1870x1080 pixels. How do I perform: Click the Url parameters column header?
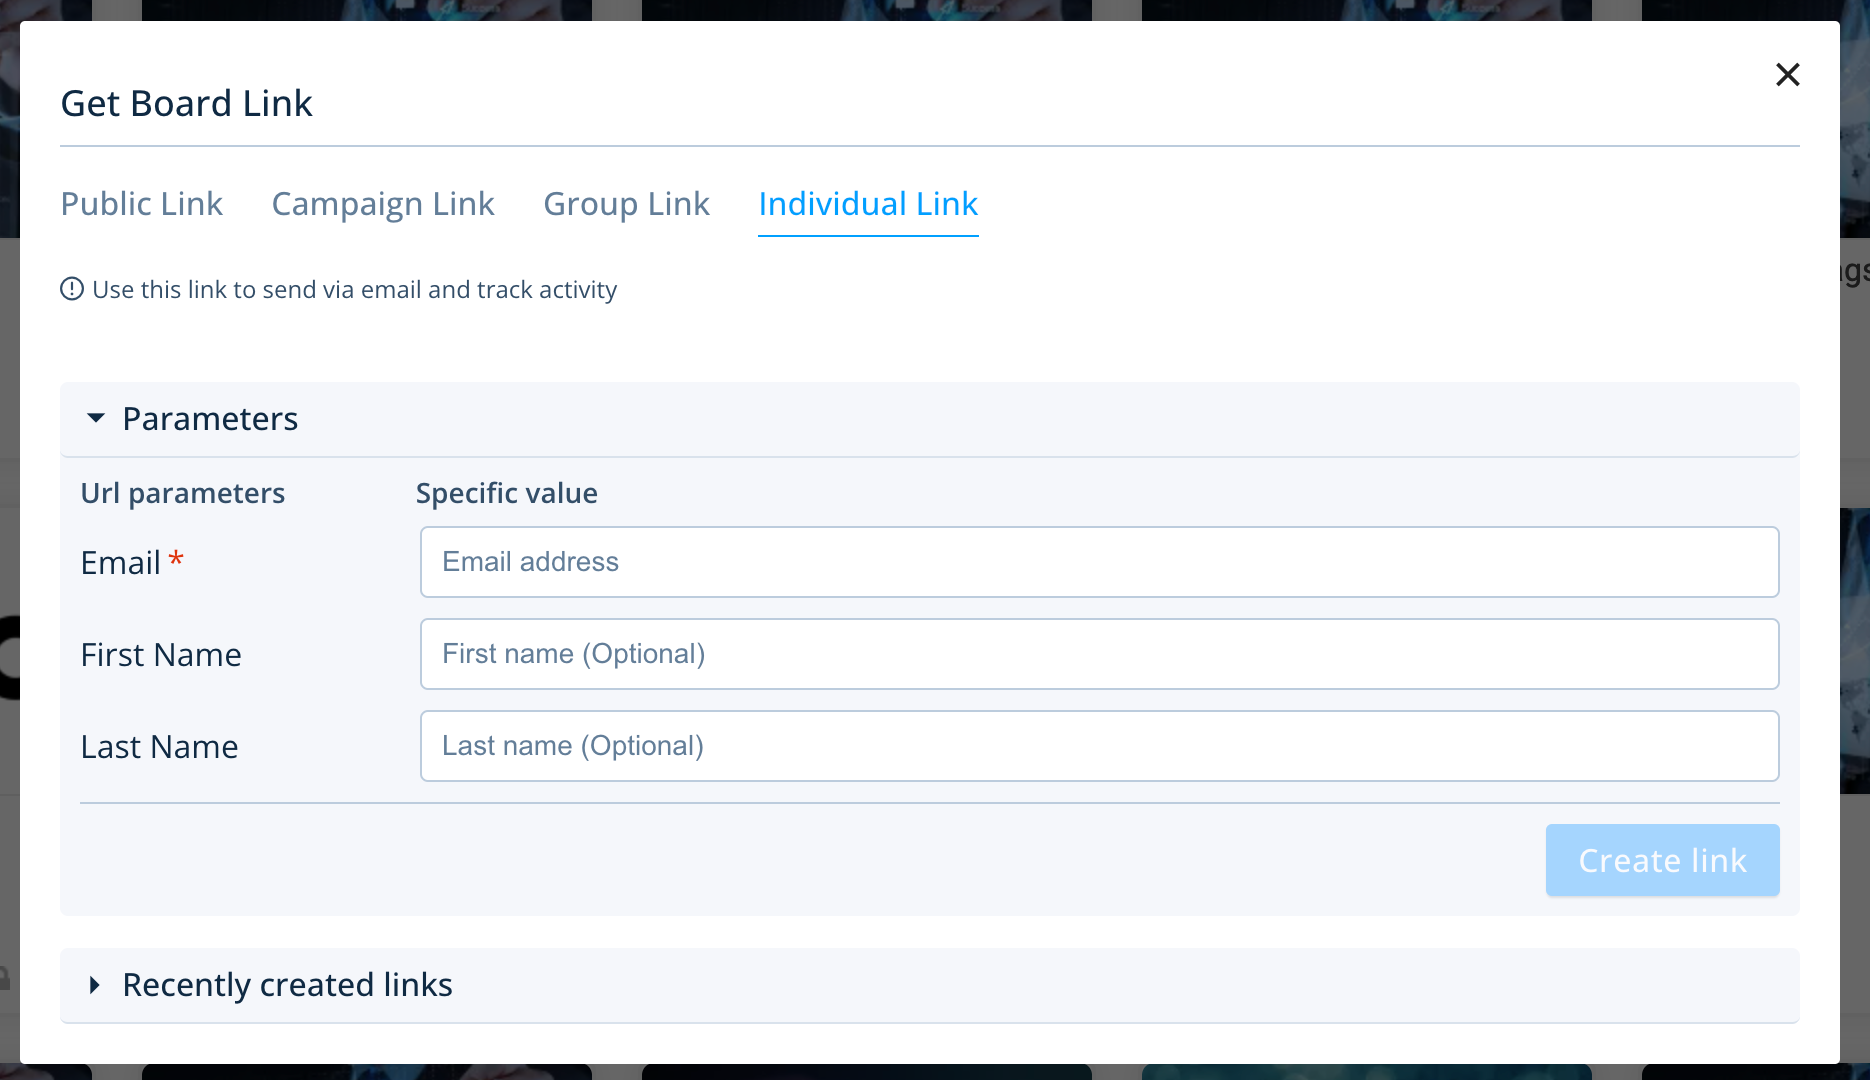[183, 493]
